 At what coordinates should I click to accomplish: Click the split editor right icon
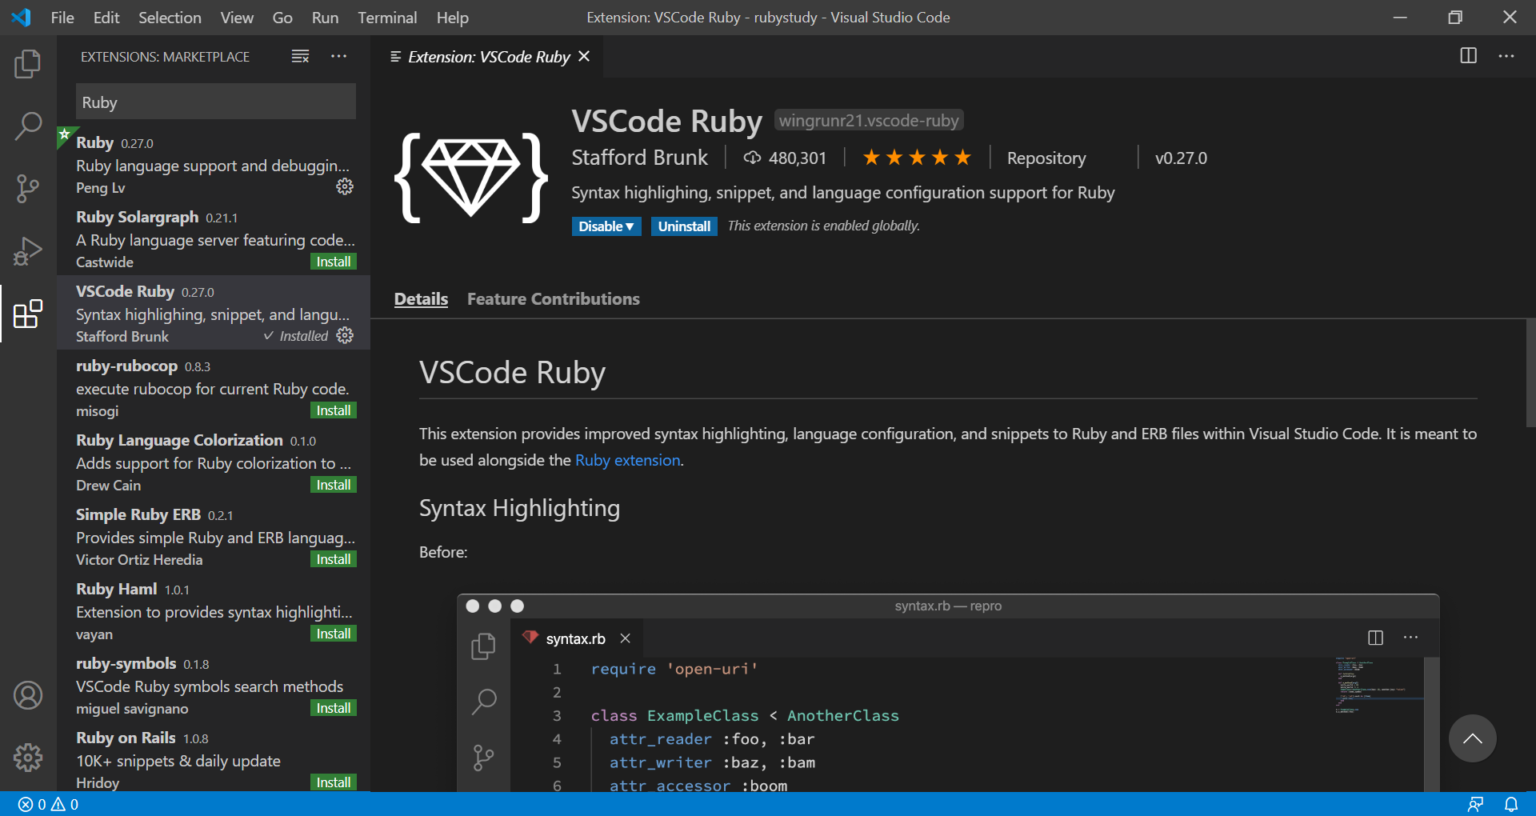pyautogui.click(x=1468, y=56)
